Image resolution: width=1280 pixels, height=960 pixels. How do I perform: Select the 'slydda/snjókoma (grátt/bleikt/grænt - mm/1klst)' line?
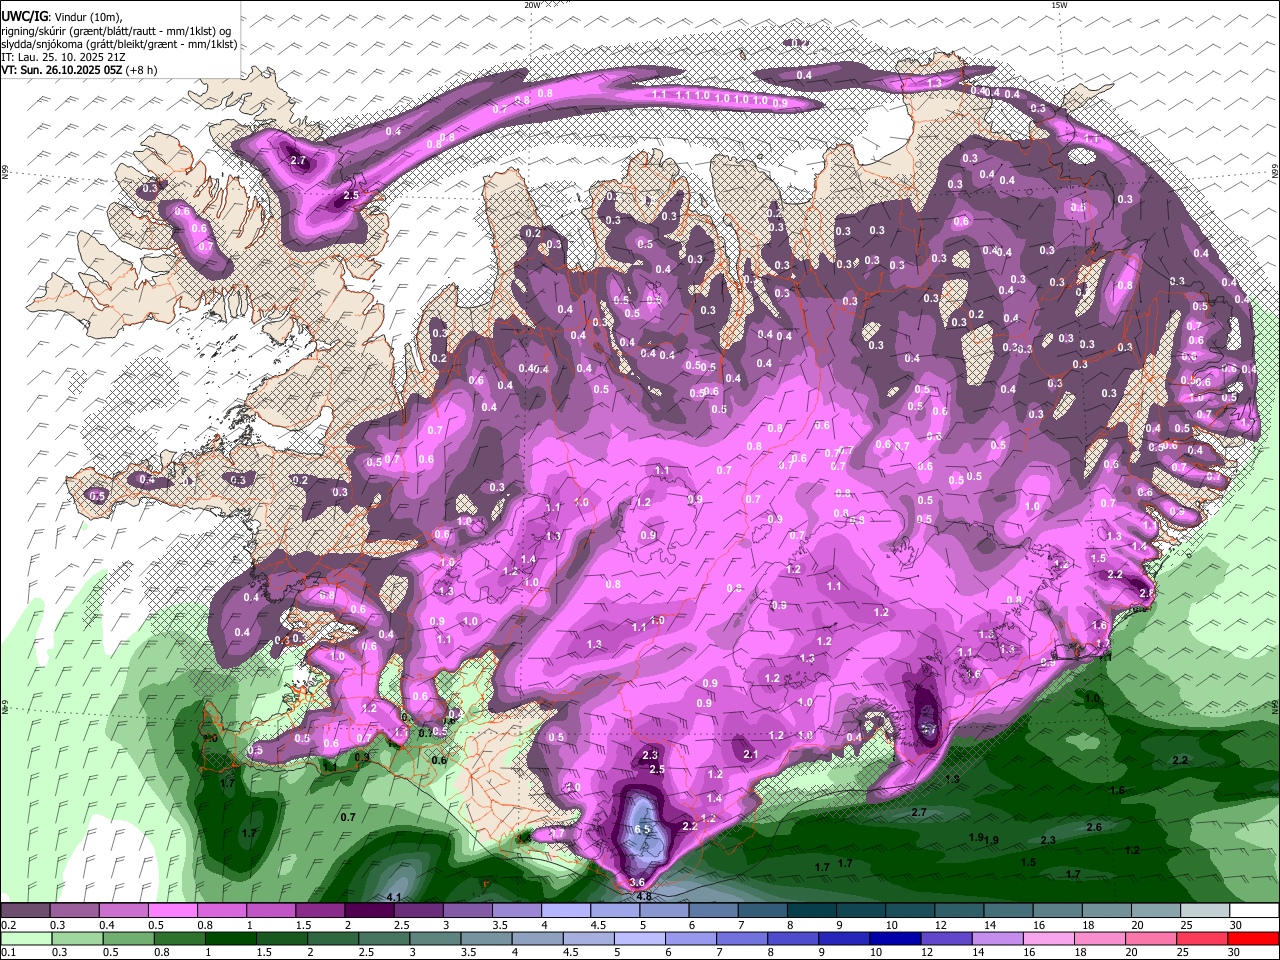point(119,44)
